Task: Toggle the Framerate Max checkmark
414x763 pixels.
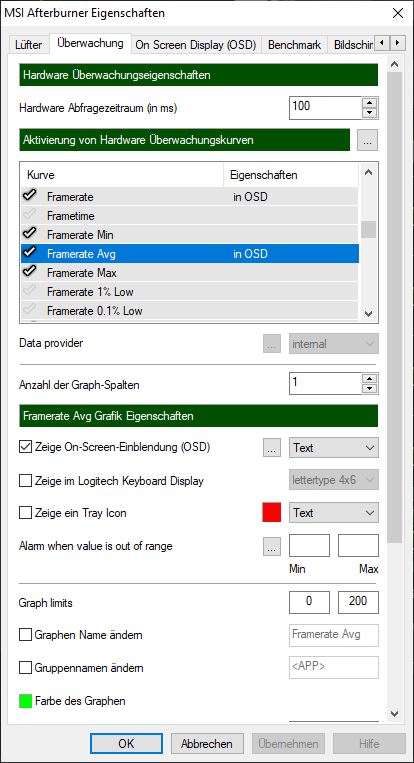Action: click(x=30, y=272)
